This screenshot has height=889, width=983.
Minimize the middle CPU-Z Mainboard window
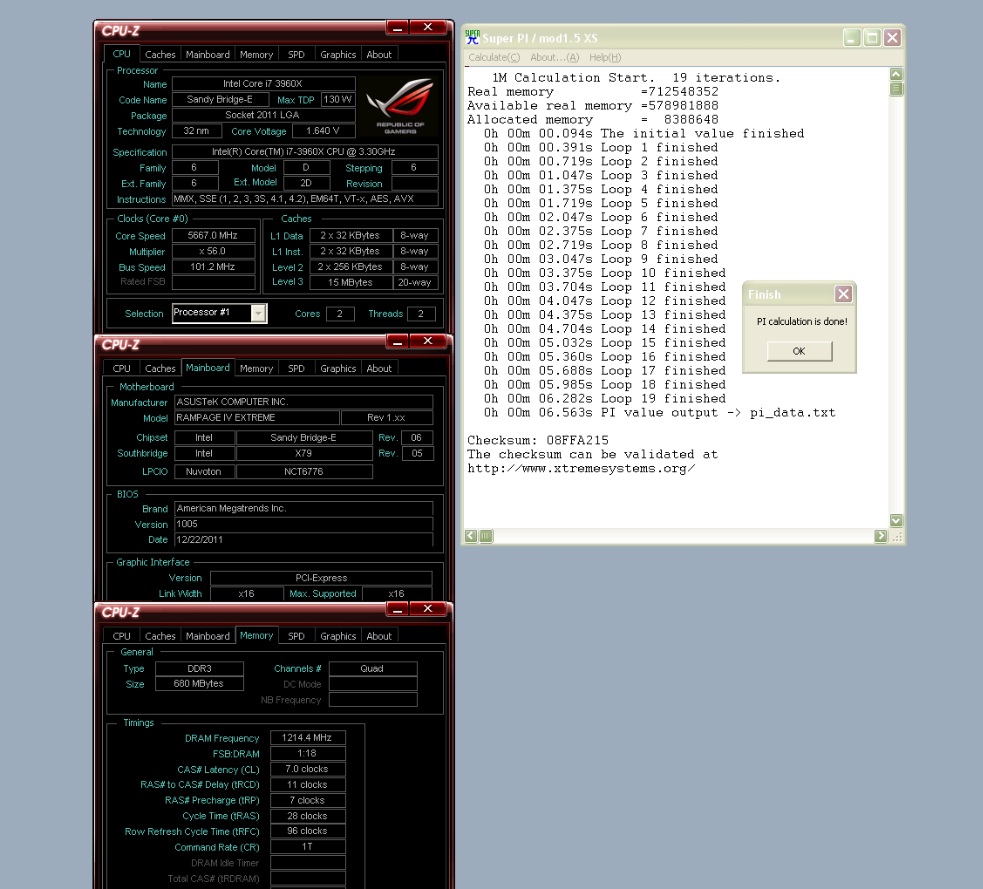pyautogui.click(x=397, y=341)
